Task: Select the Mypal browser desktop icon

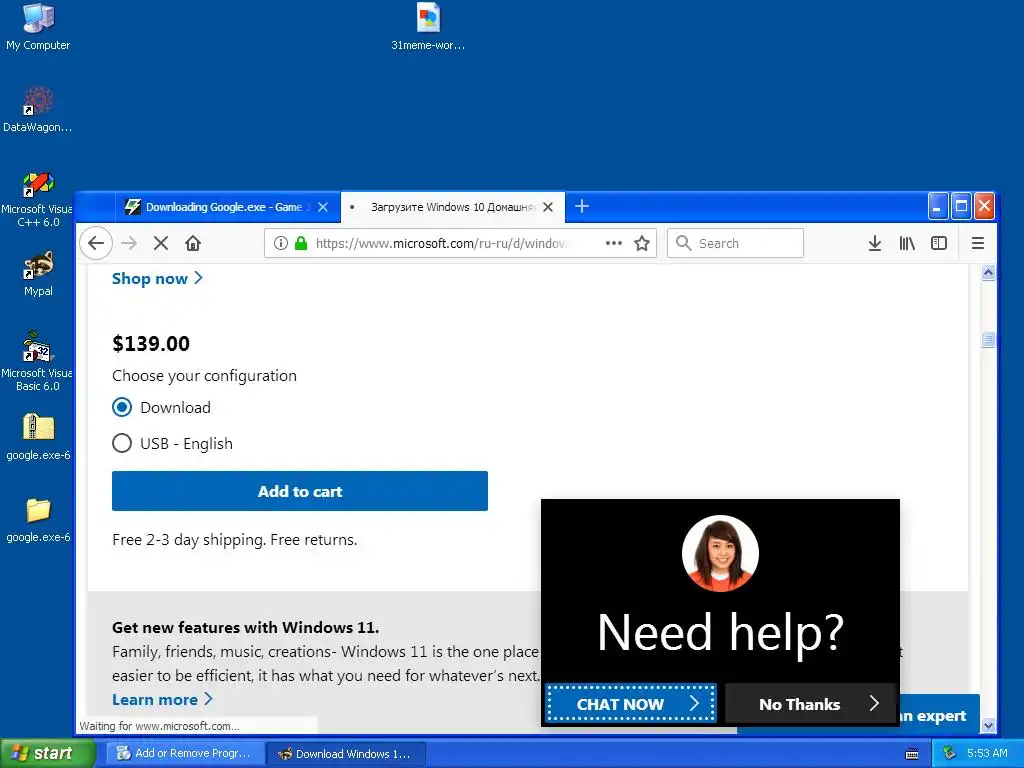Action: coord(38,274)
